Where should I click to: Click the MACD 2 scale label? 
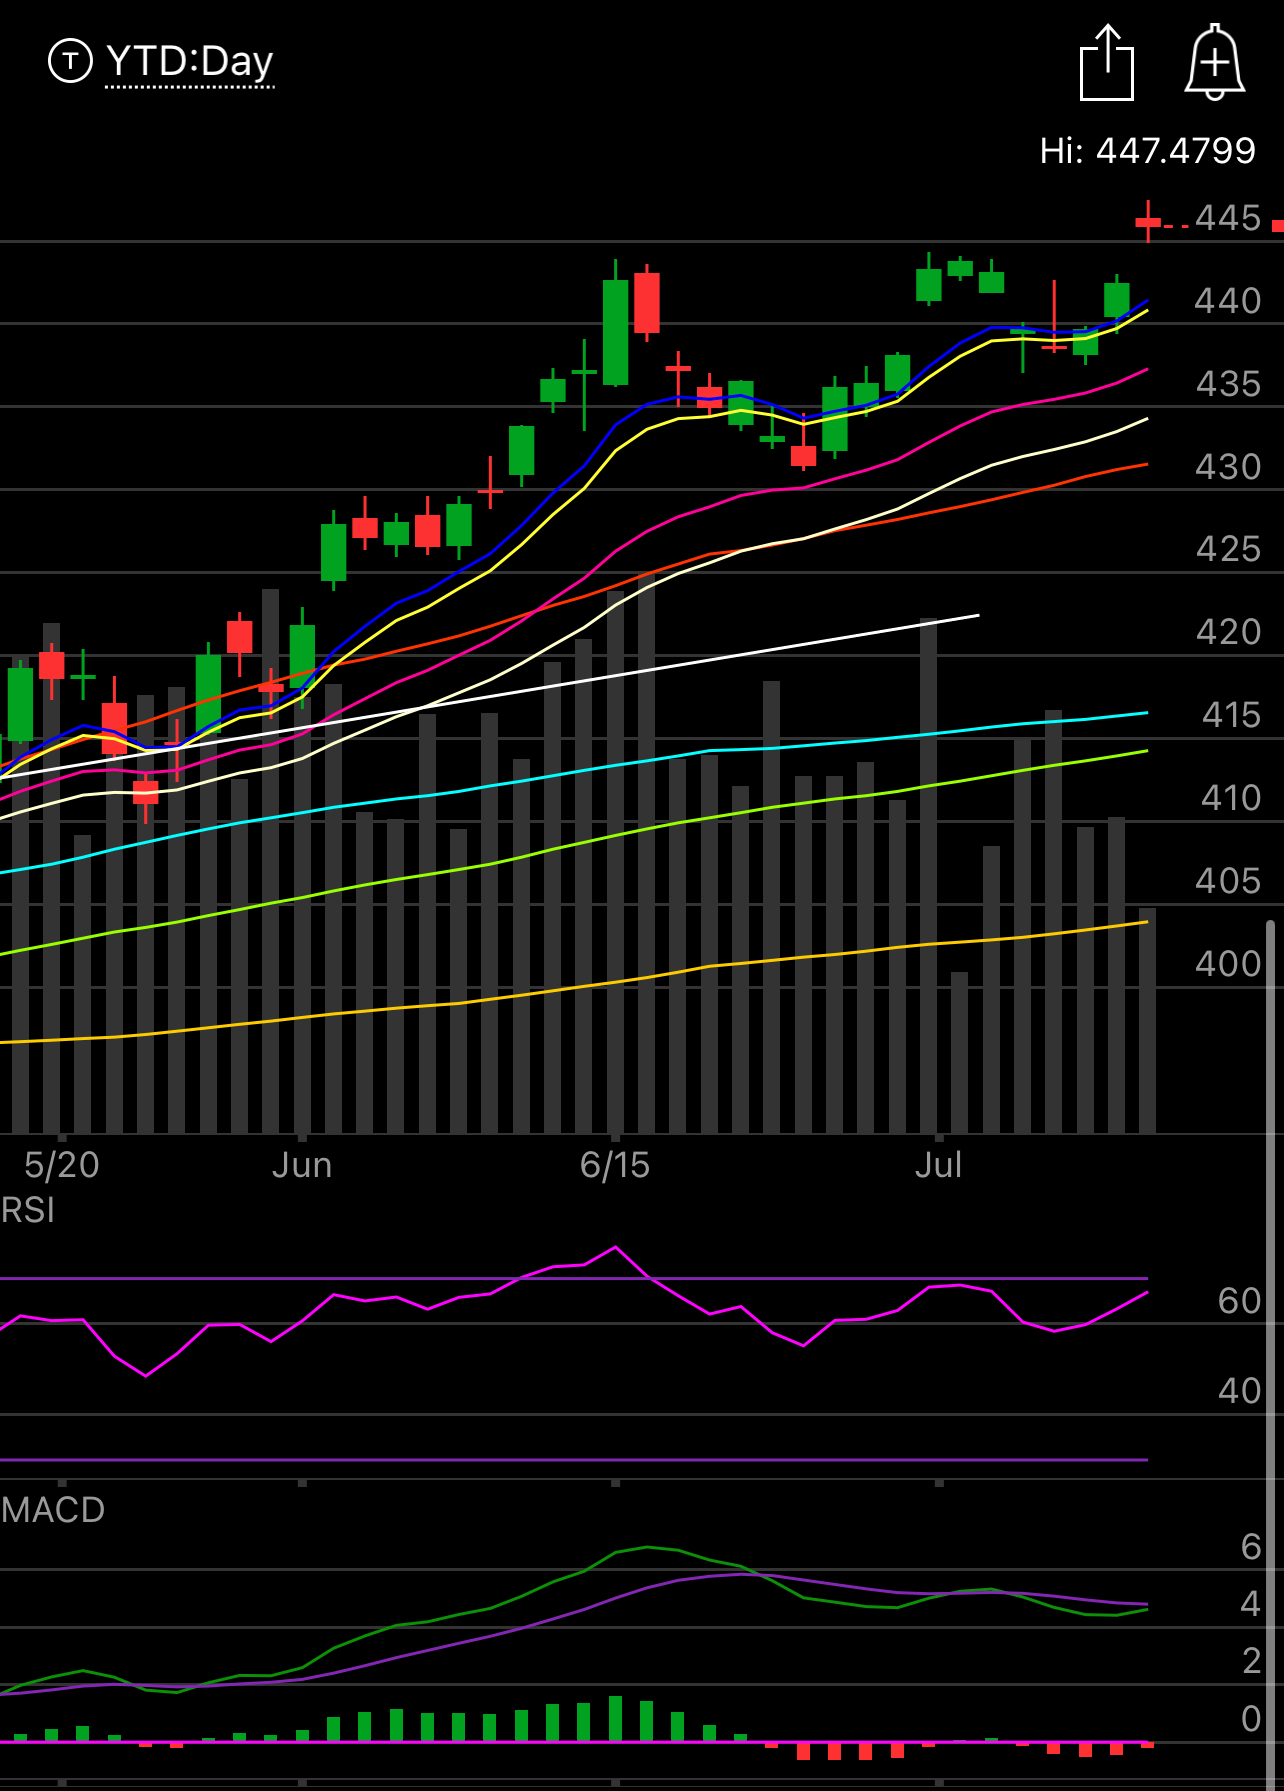pyautogui.click(x=1251, y=1661)
